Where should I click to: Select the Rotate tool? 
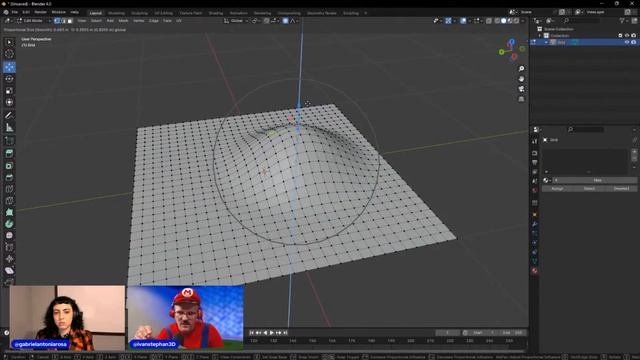coord(9,79)
